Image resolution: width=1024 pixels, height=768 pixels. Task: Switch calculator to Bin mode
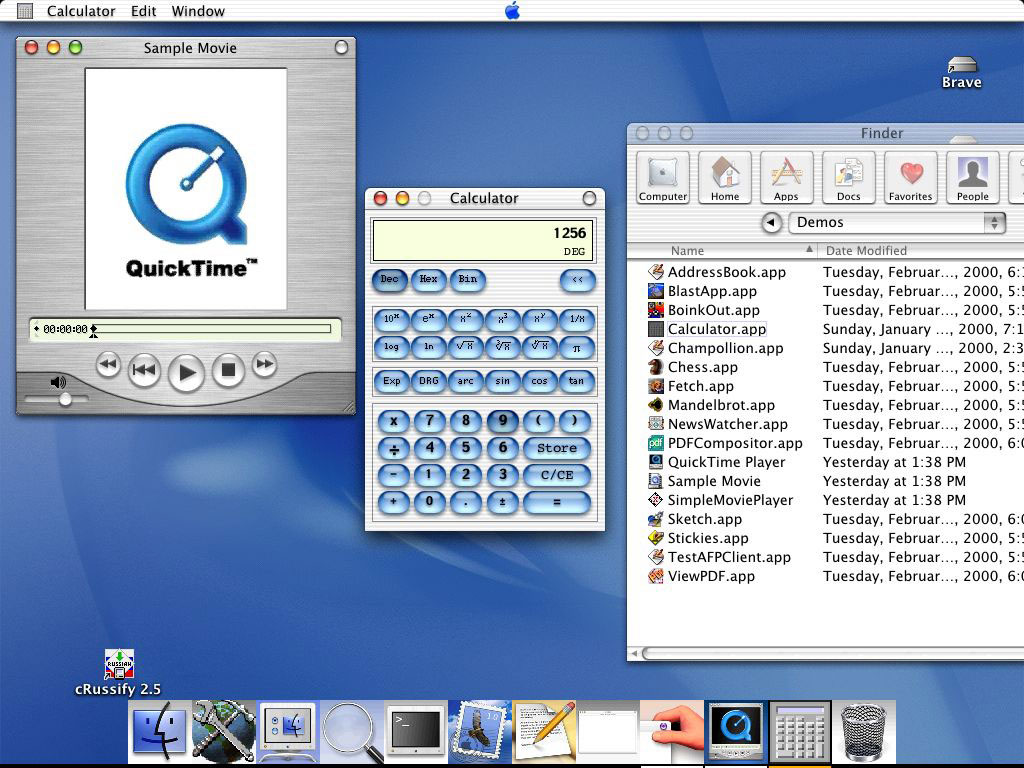click(468, 280)
